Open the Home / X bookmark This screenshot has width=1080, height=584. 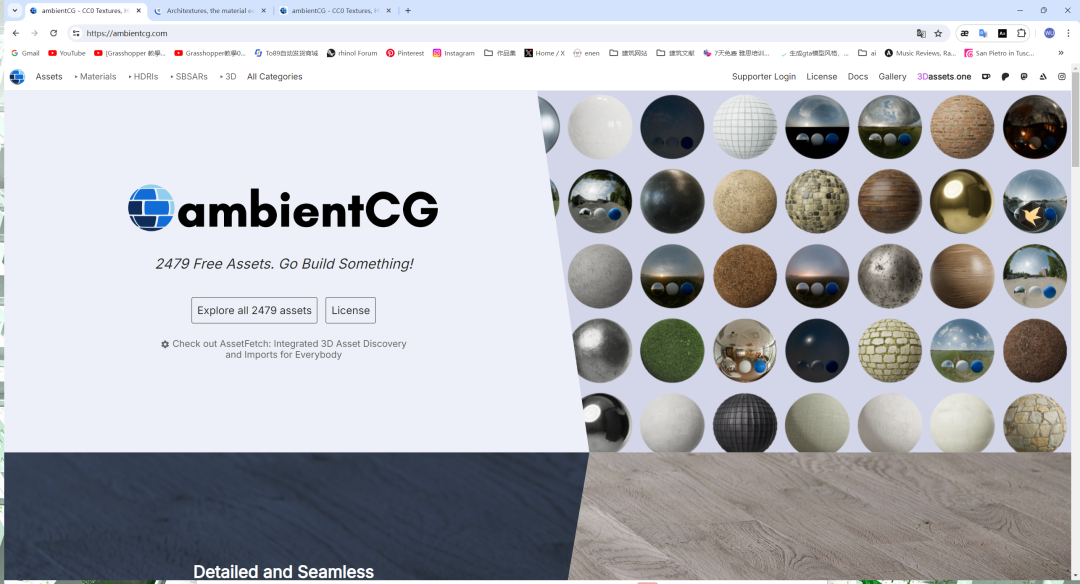click(544, 53)
